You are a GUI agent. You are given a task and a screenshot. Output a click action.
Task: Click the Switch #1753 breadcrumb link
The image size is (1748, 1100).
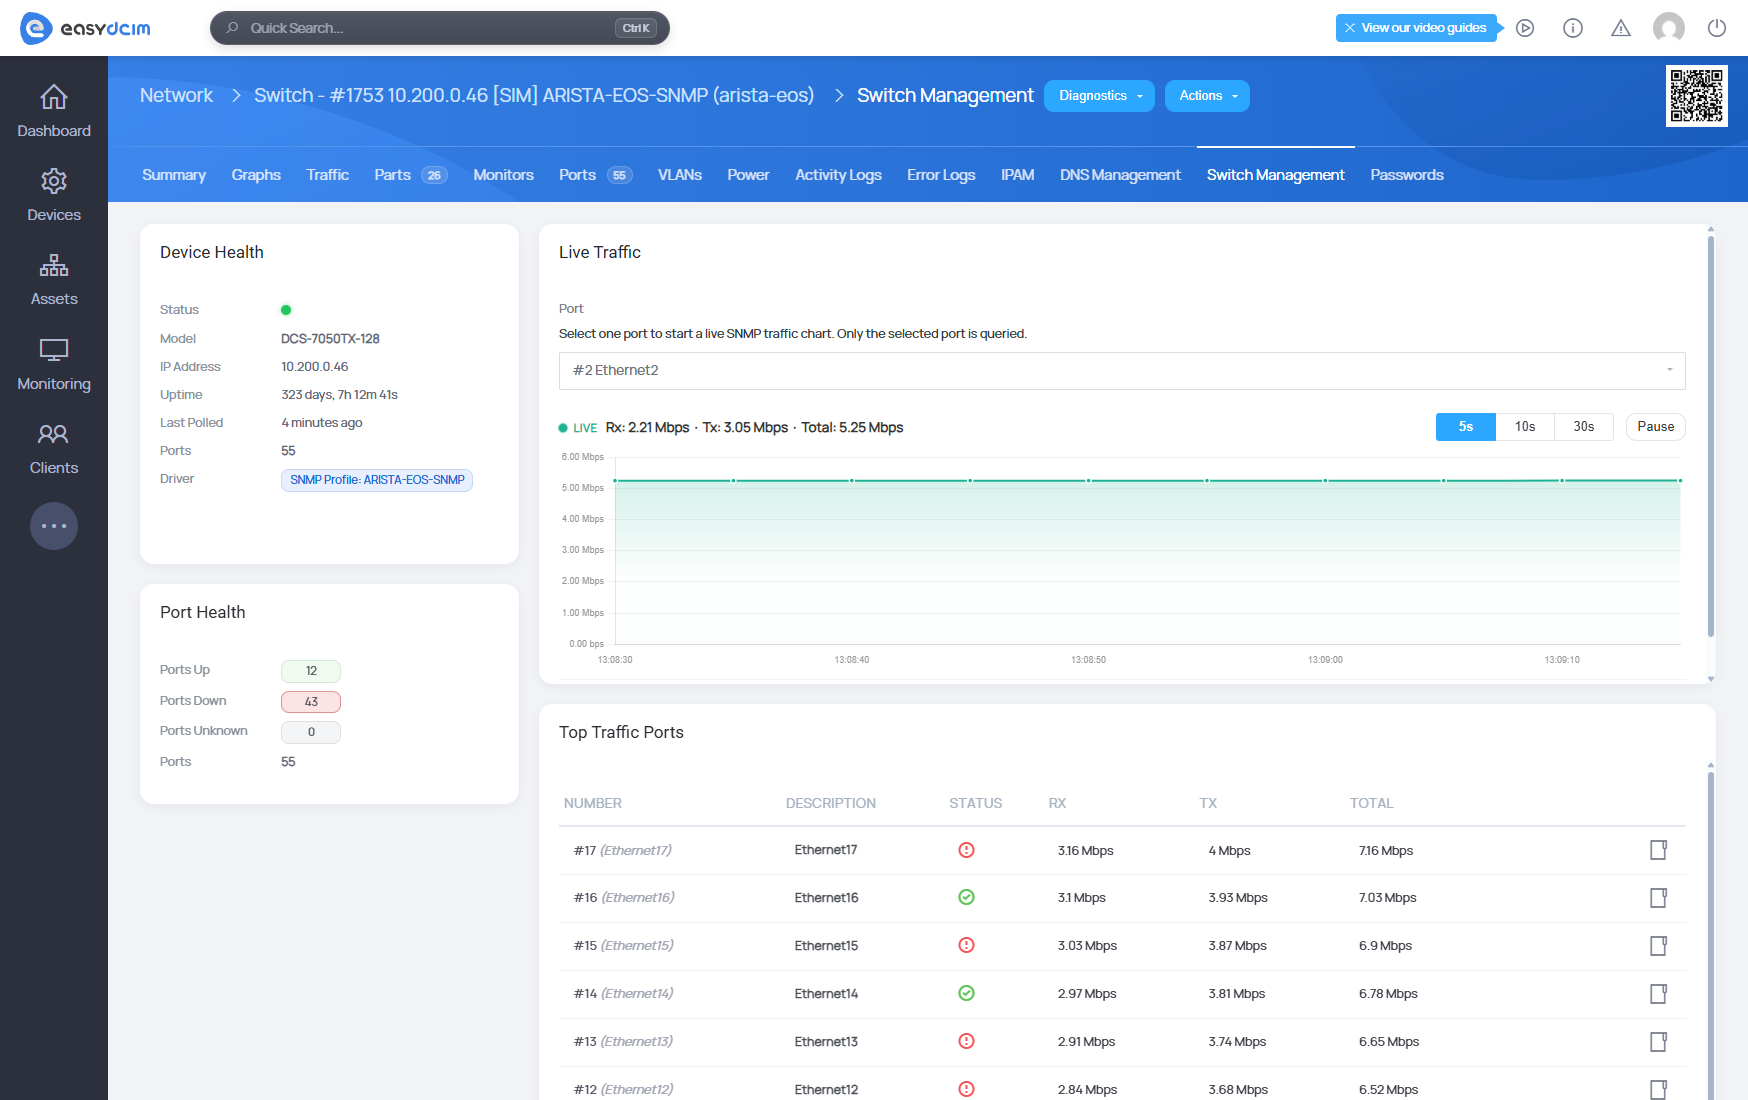[534, 96]
